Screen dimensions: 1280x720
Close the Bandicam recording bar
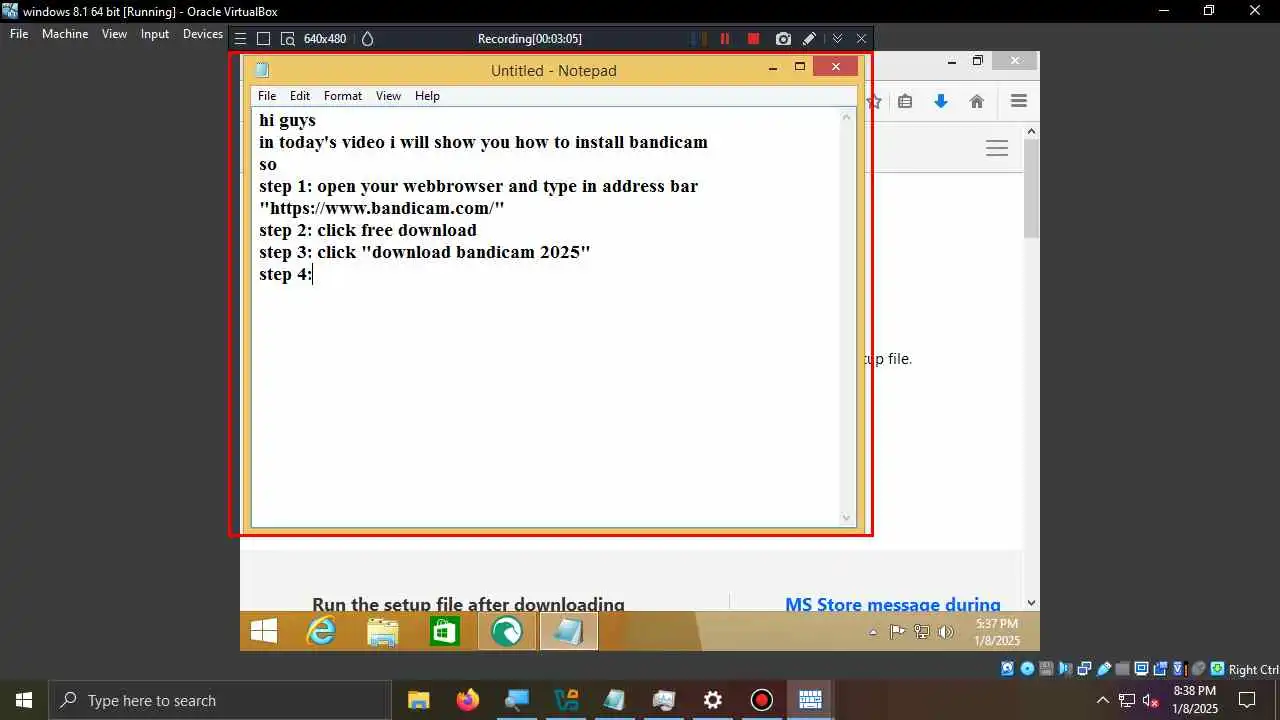point(861,39)
